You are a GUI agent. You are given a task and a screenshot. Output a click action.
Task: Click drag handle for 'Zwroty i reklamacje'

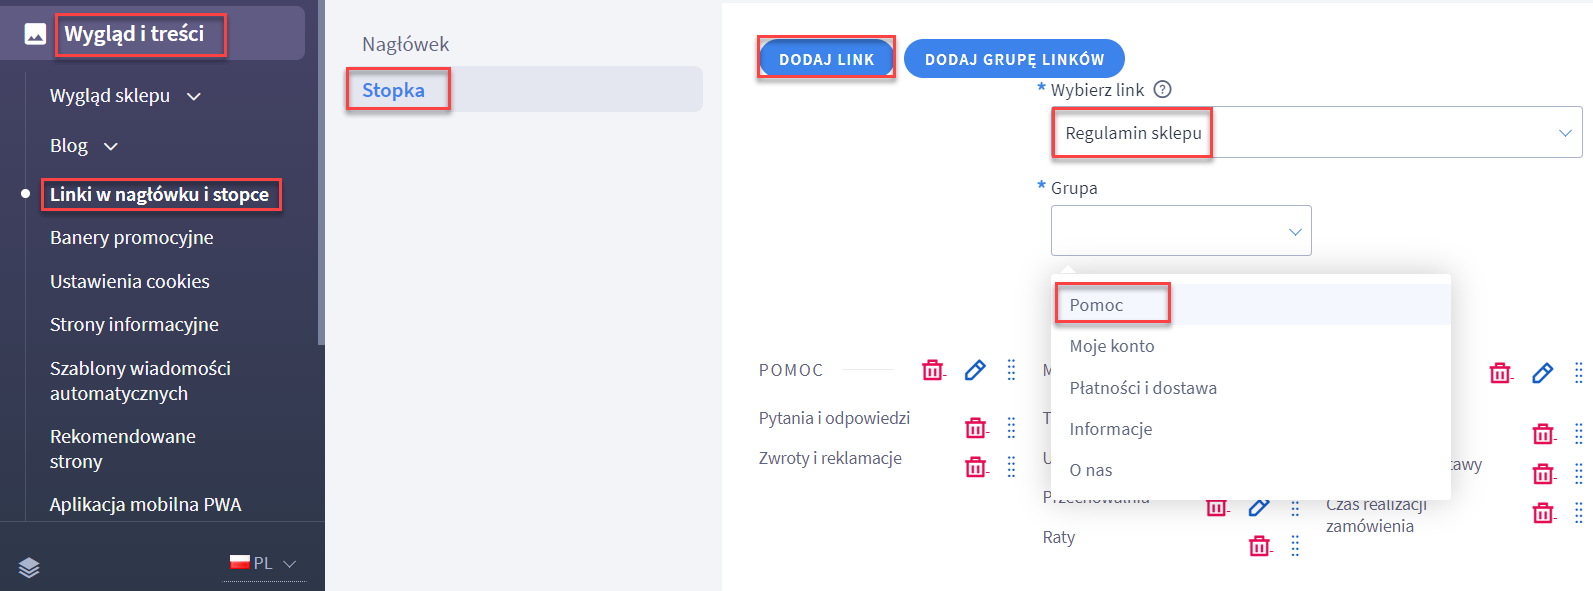click(x=1011, y=467)
